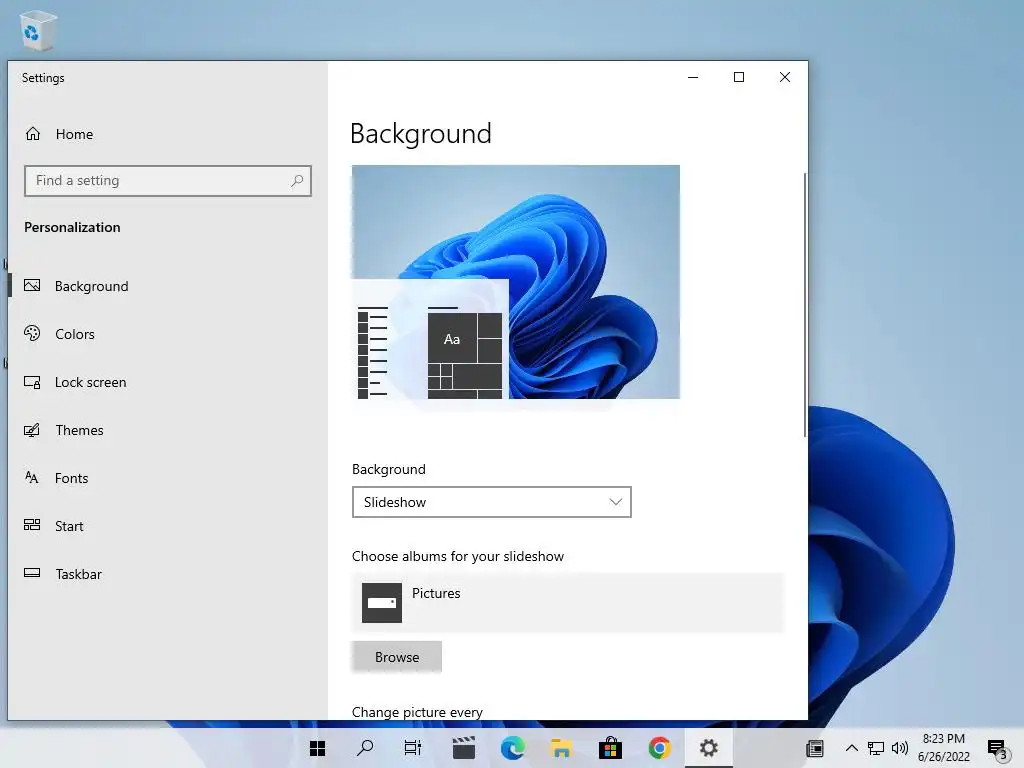
Task: Open taskbar Search magnifier
Action: (365, 748)
